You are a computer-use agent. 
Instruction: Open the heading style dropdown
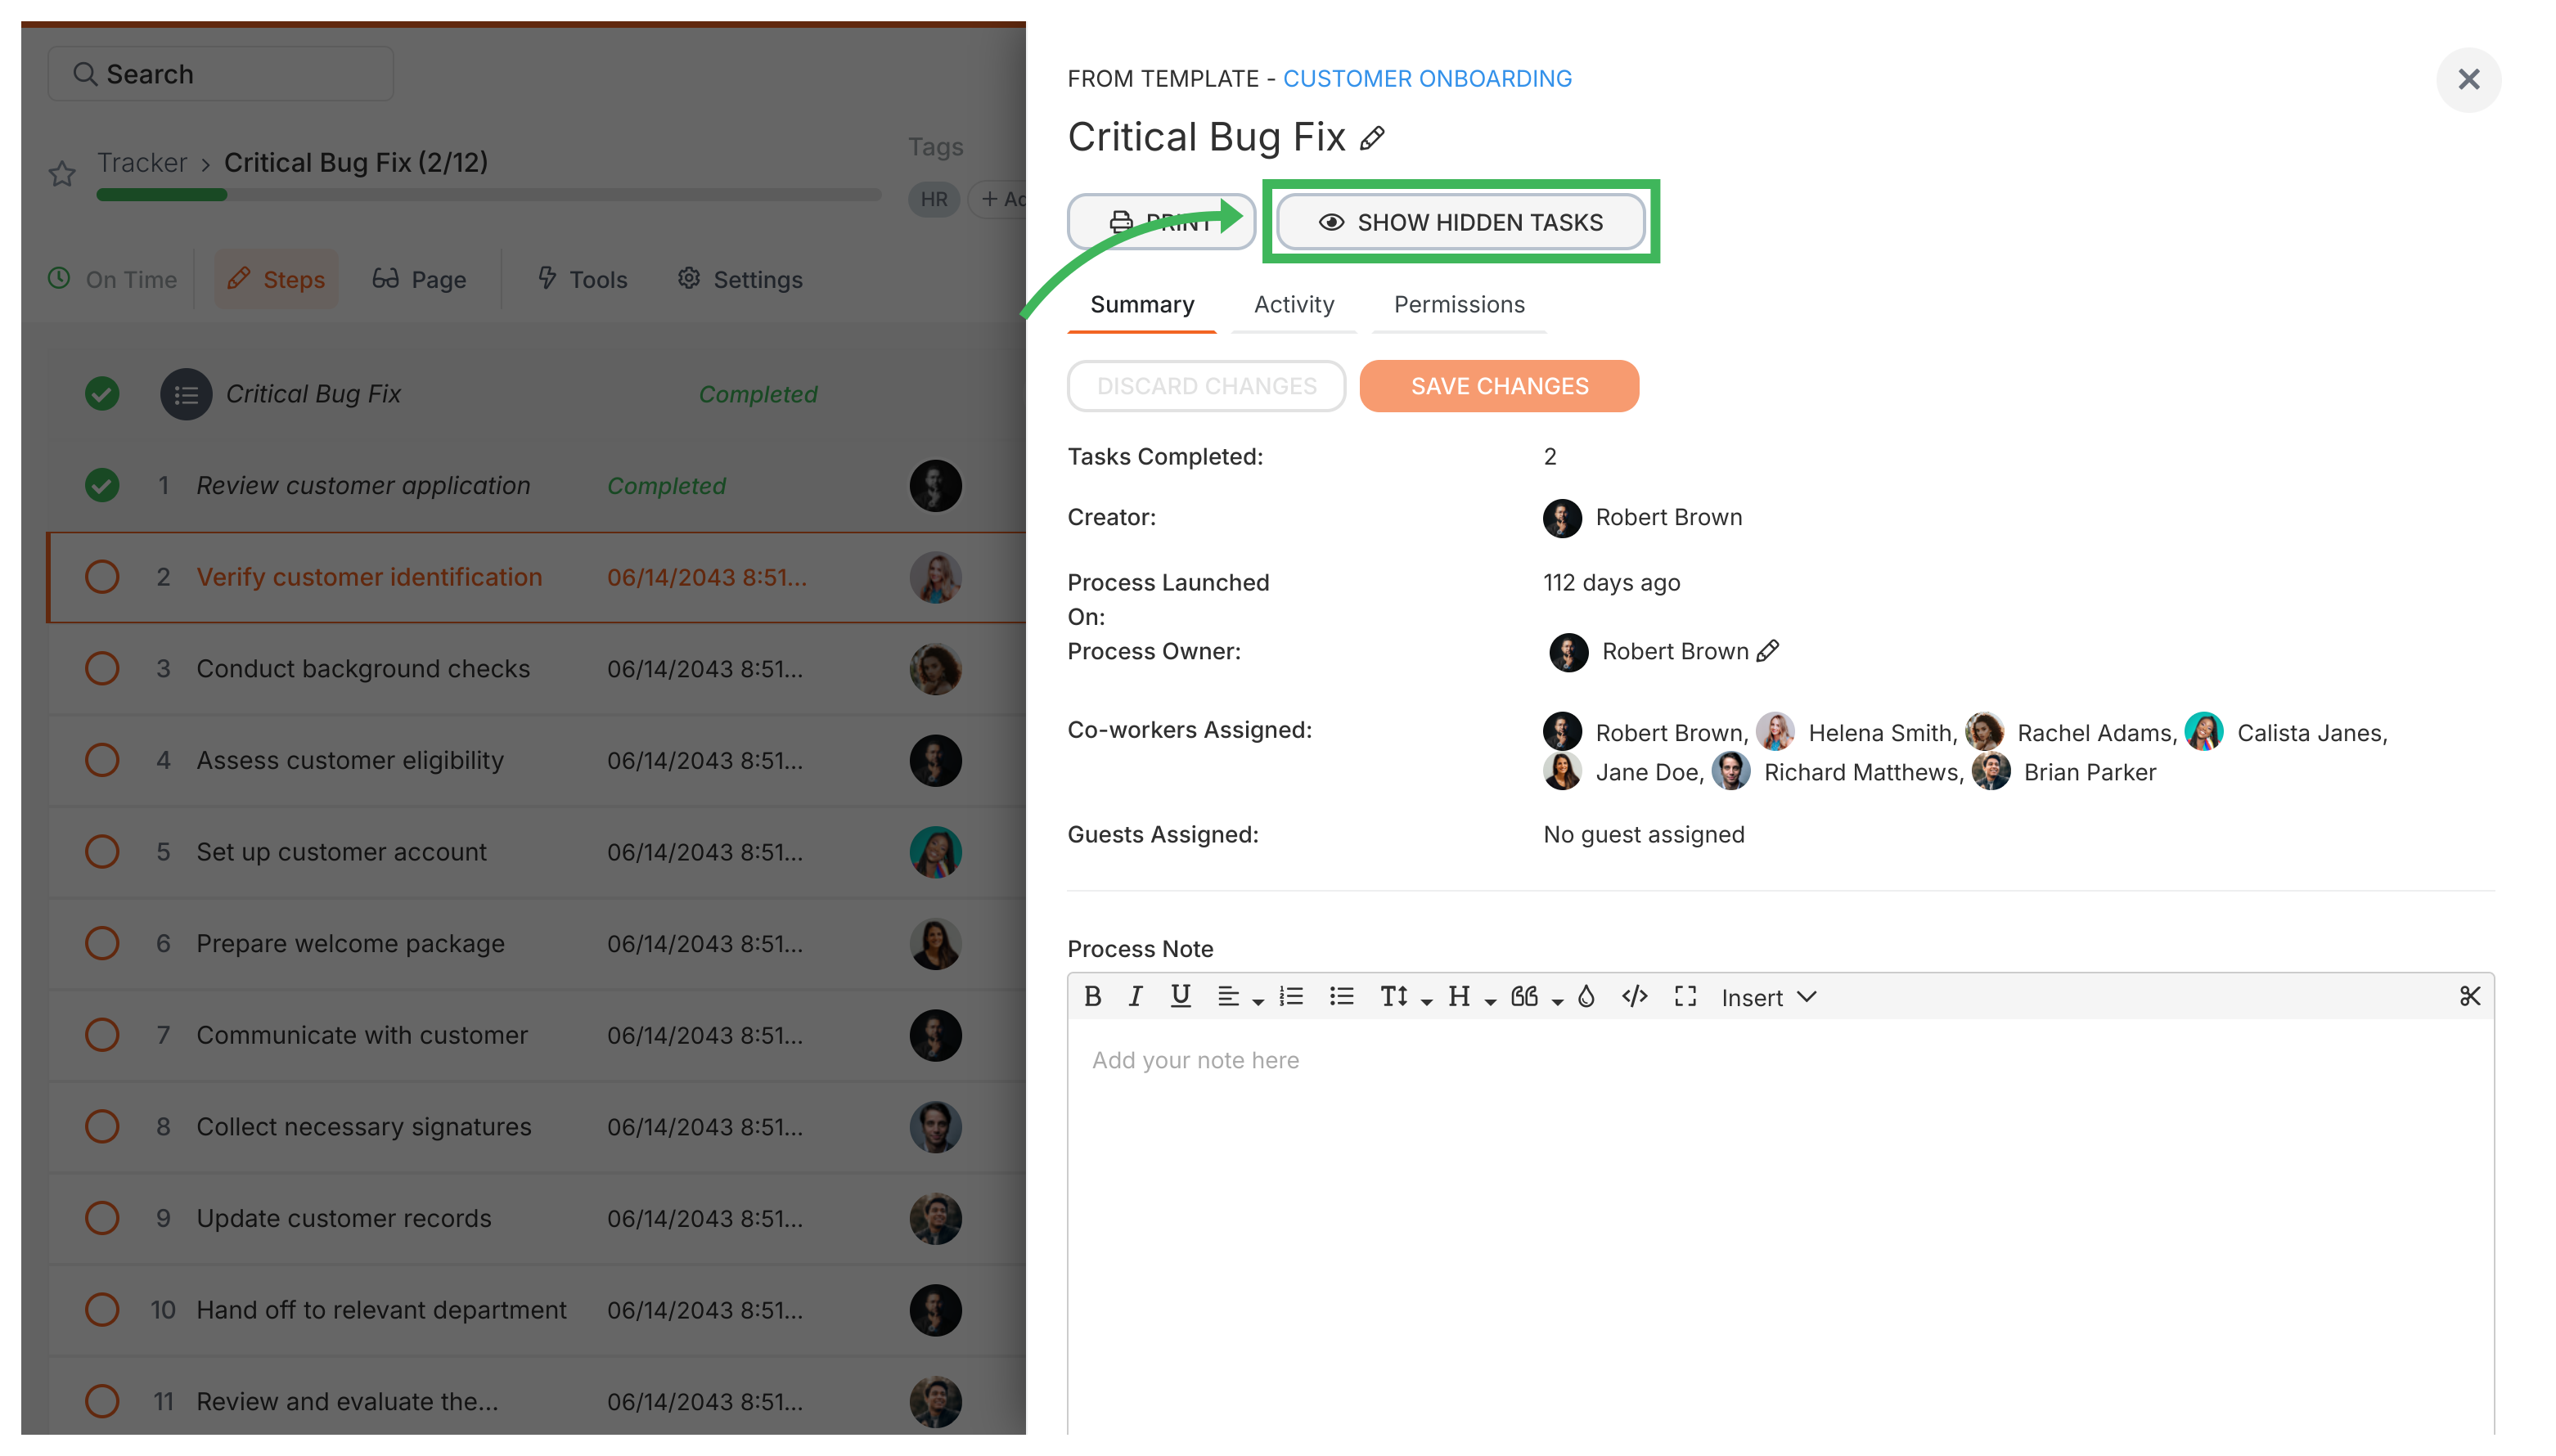[x=1468, y=996]
